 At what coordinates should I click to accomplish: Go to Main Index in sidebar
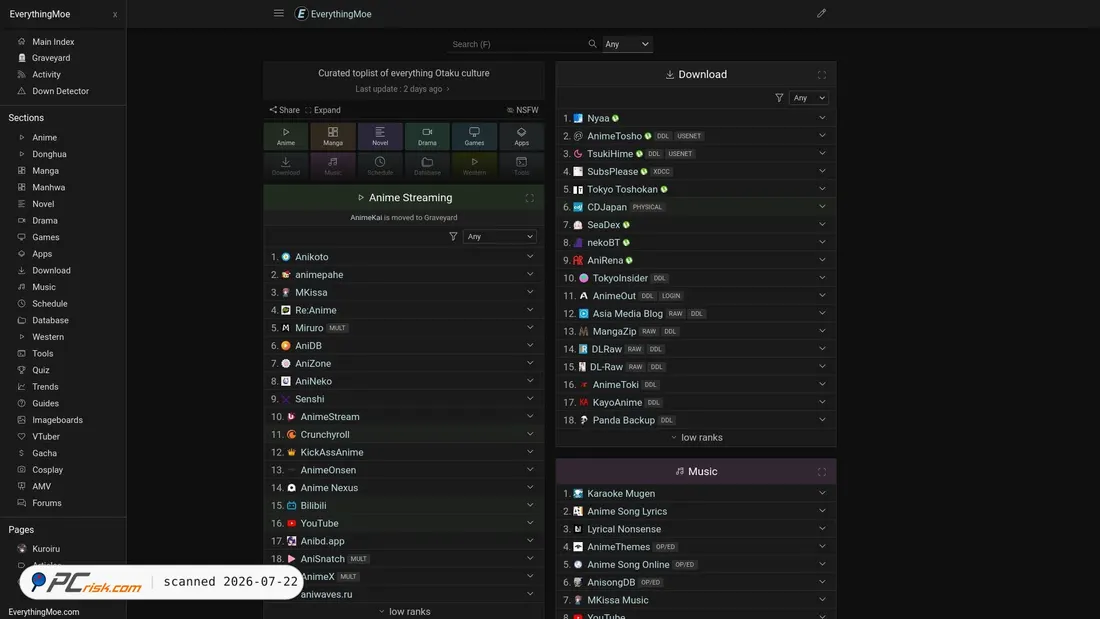pyautogui.click(x=53, y=41)
